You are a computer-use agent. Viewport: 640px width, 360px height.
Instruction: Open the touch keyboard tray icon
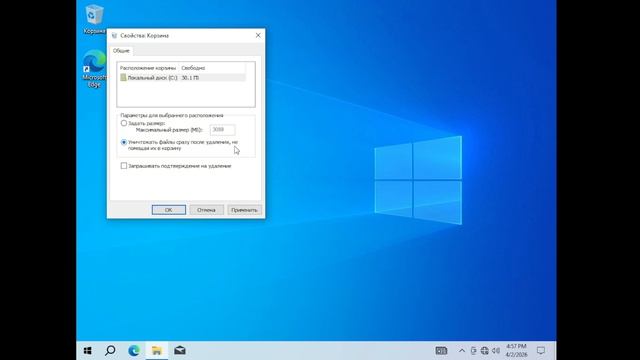(x=441, y=351)
